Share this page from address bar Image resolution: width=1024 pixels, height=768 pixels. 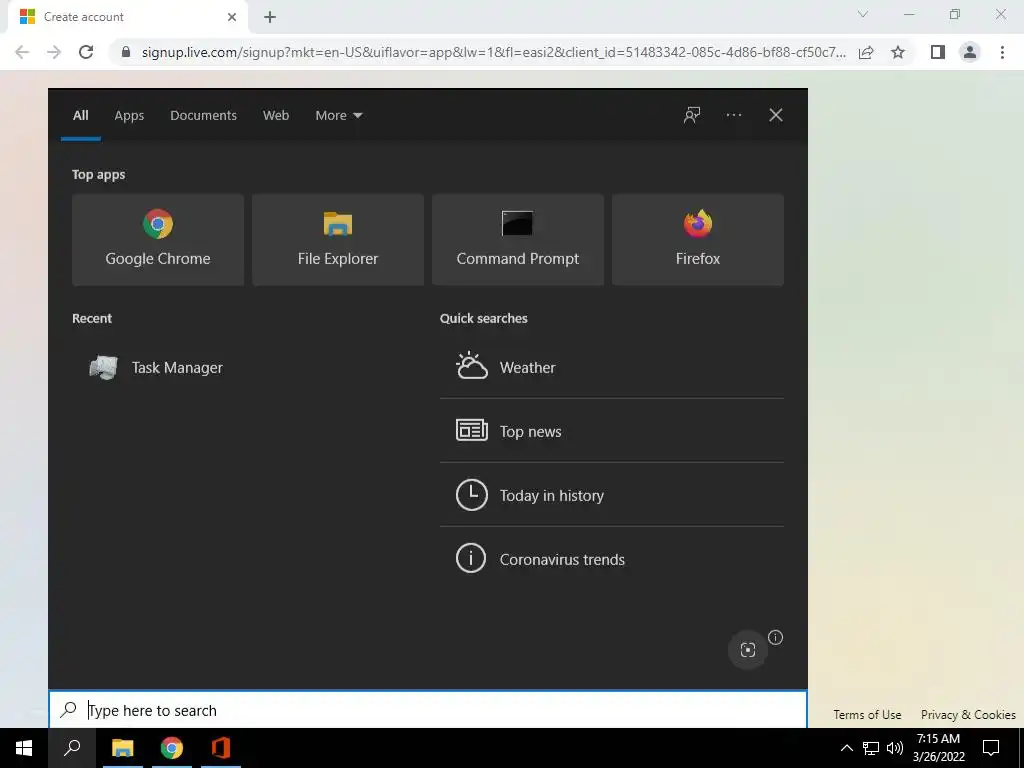click(866, 52)
